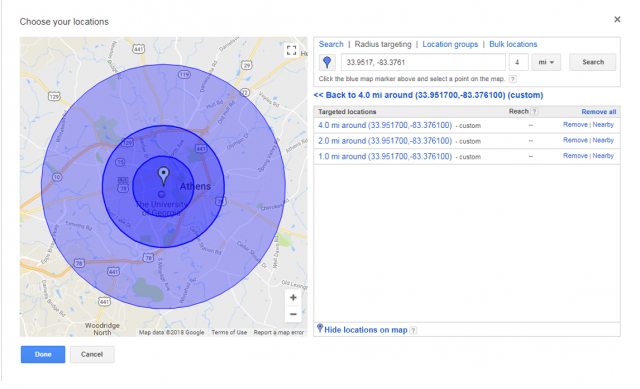Switch to the Search tab
Viewport: 640px width, 389px height.
pyautogui.click(x=331, y=44)
